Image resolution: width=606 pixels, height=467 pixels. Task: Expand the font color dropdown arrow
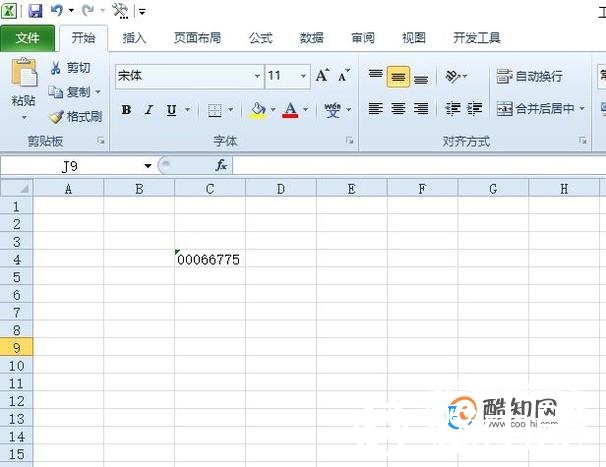pyautogui.click(x=305, y=110)
